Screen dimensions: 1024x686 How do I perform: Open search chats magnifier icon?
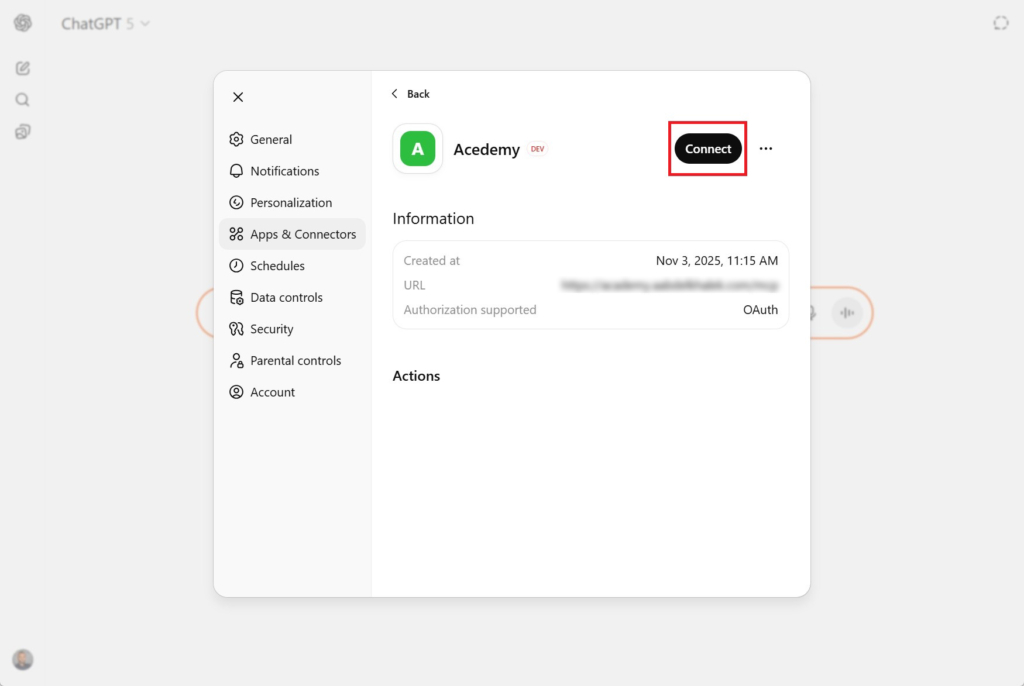22,100
